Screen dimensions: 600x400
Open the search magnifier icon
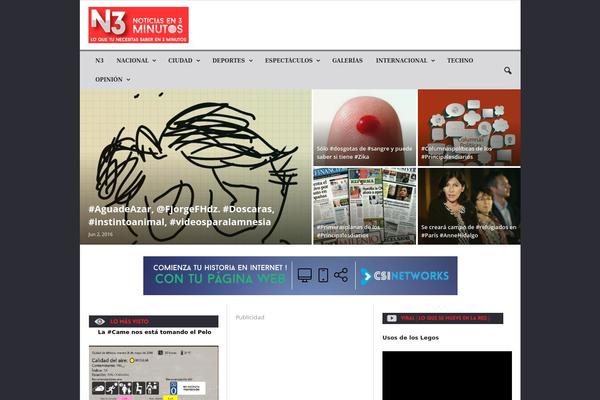tap(508, 71)
